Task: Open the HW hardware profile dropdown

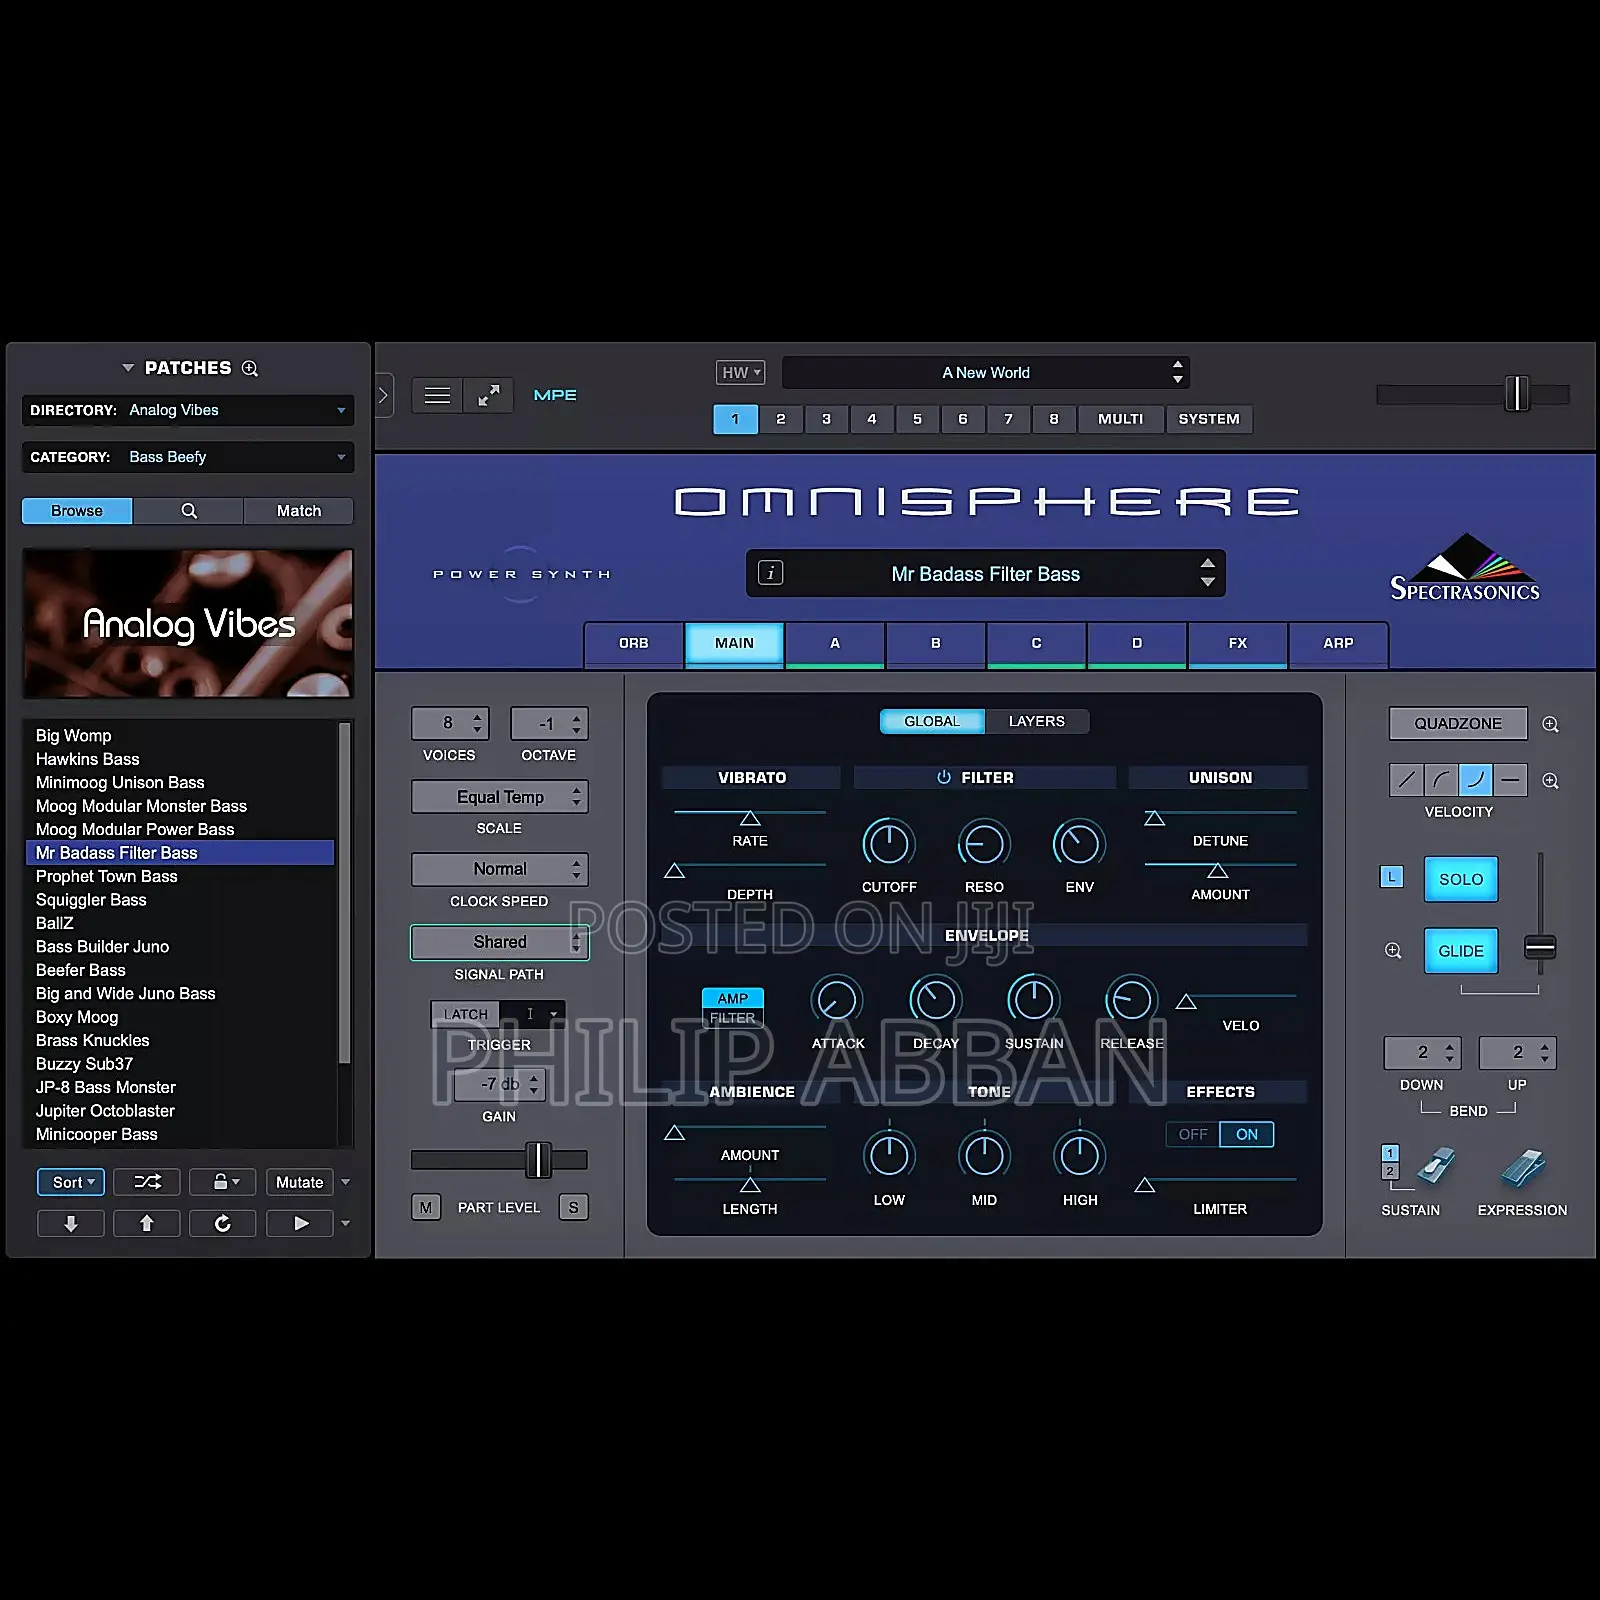Action: 740,372
